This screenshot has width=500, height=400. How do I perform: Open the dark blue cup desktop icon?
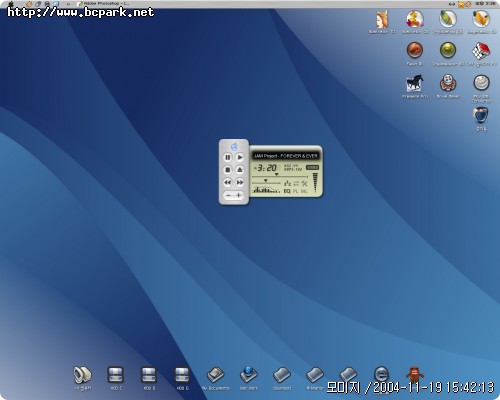pyautogui.click(x=482, y=119)
